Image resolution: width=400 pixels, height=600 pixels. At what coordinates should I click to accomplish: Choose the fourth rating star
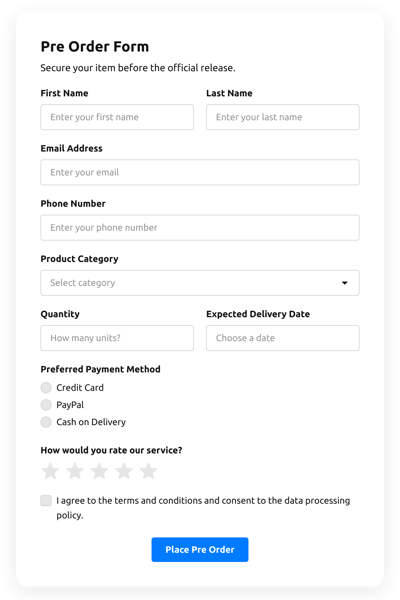point(124,471)
